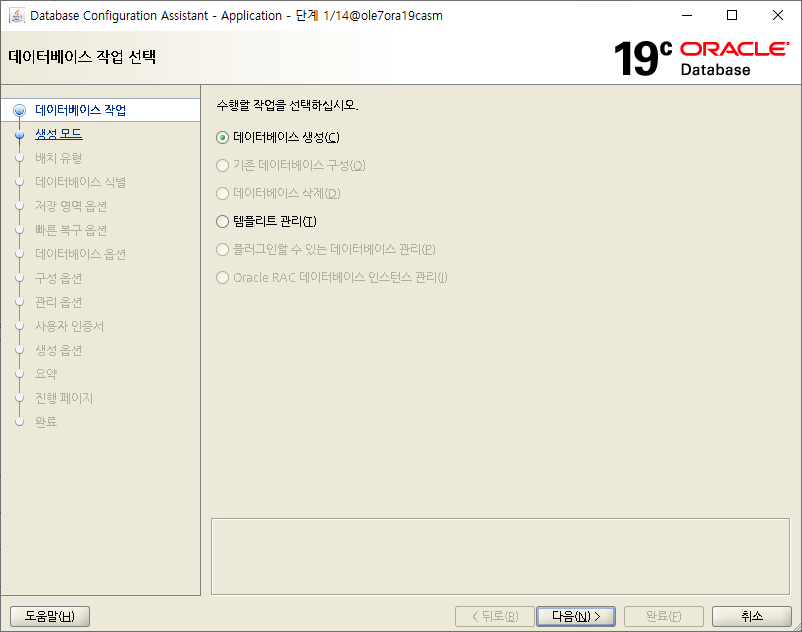Open help with the 도움말(H) button
This screenshot has height=632, width=802.
click(x=50, y=616)
